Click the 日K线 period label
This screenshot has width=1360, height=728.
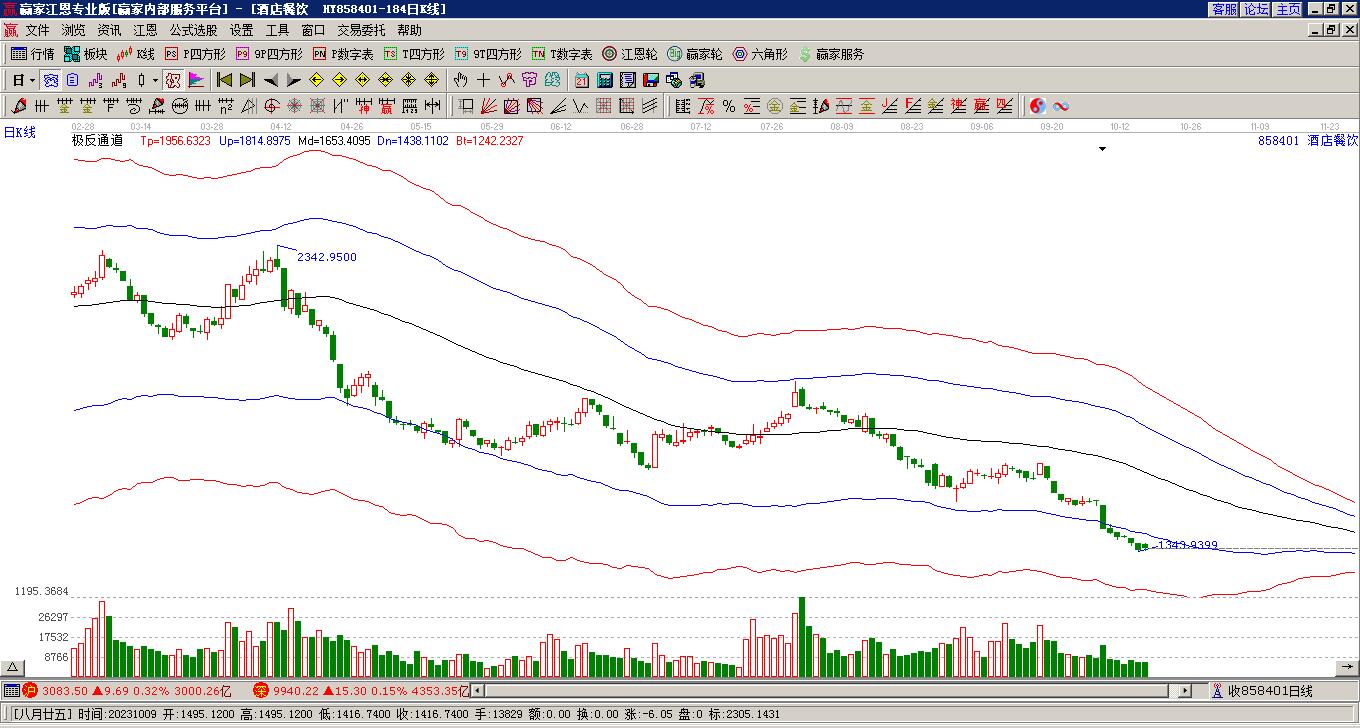[x=19, y=132]
